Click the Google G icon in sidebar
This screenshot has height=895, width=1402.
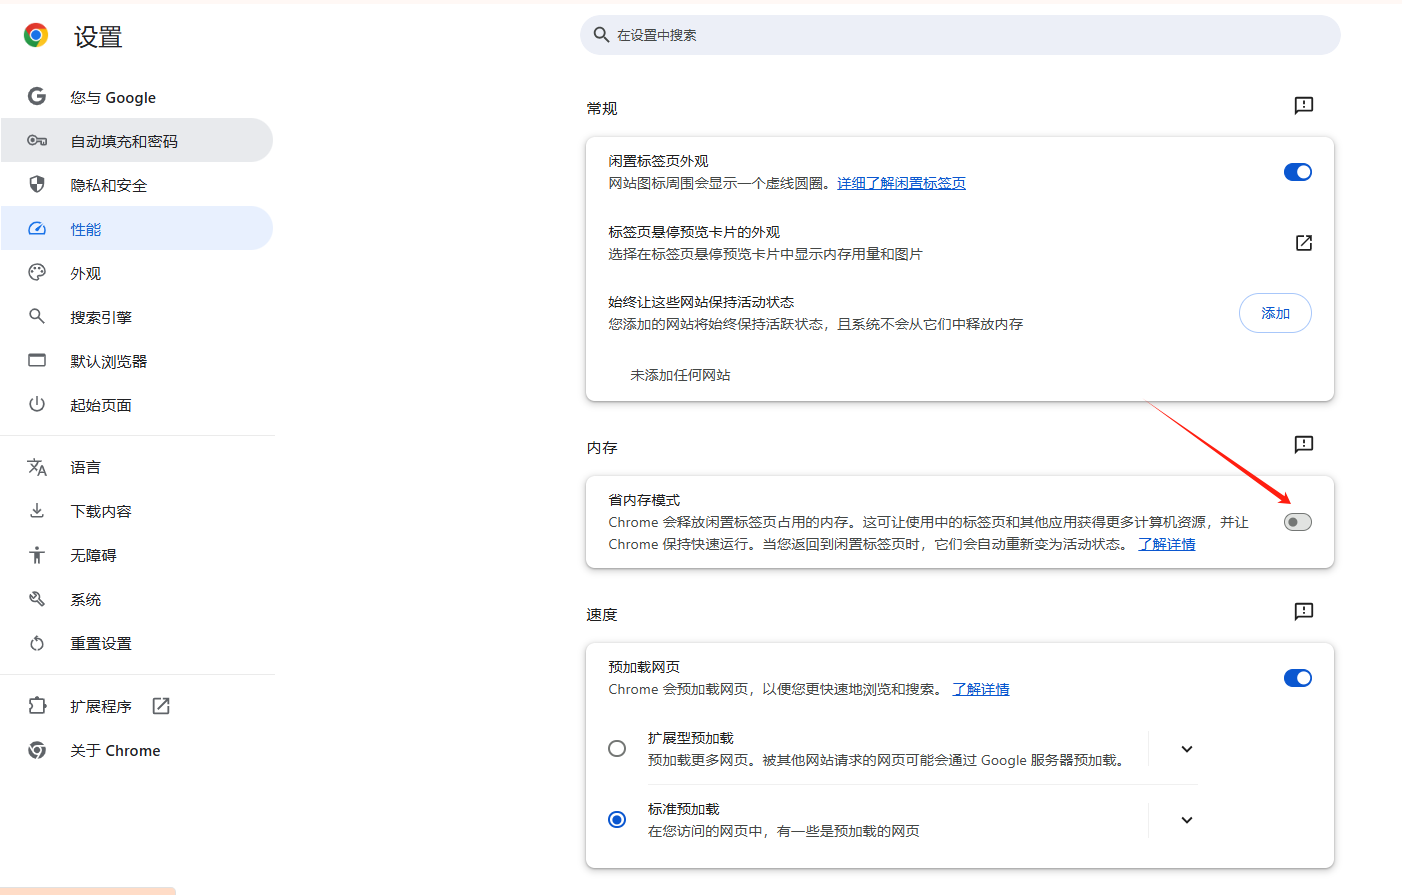(37, 96)
